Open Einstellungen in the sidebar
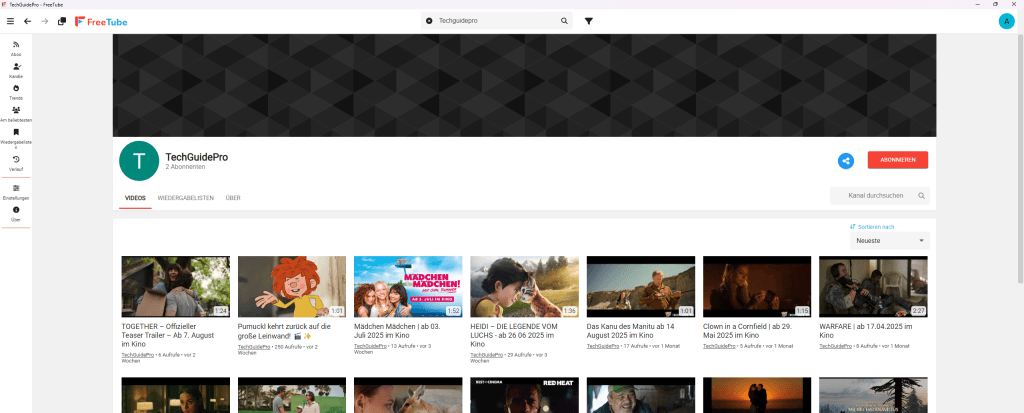Viewport: 1024px width, 413px height. pyautogui.click(x=16, y=191)
